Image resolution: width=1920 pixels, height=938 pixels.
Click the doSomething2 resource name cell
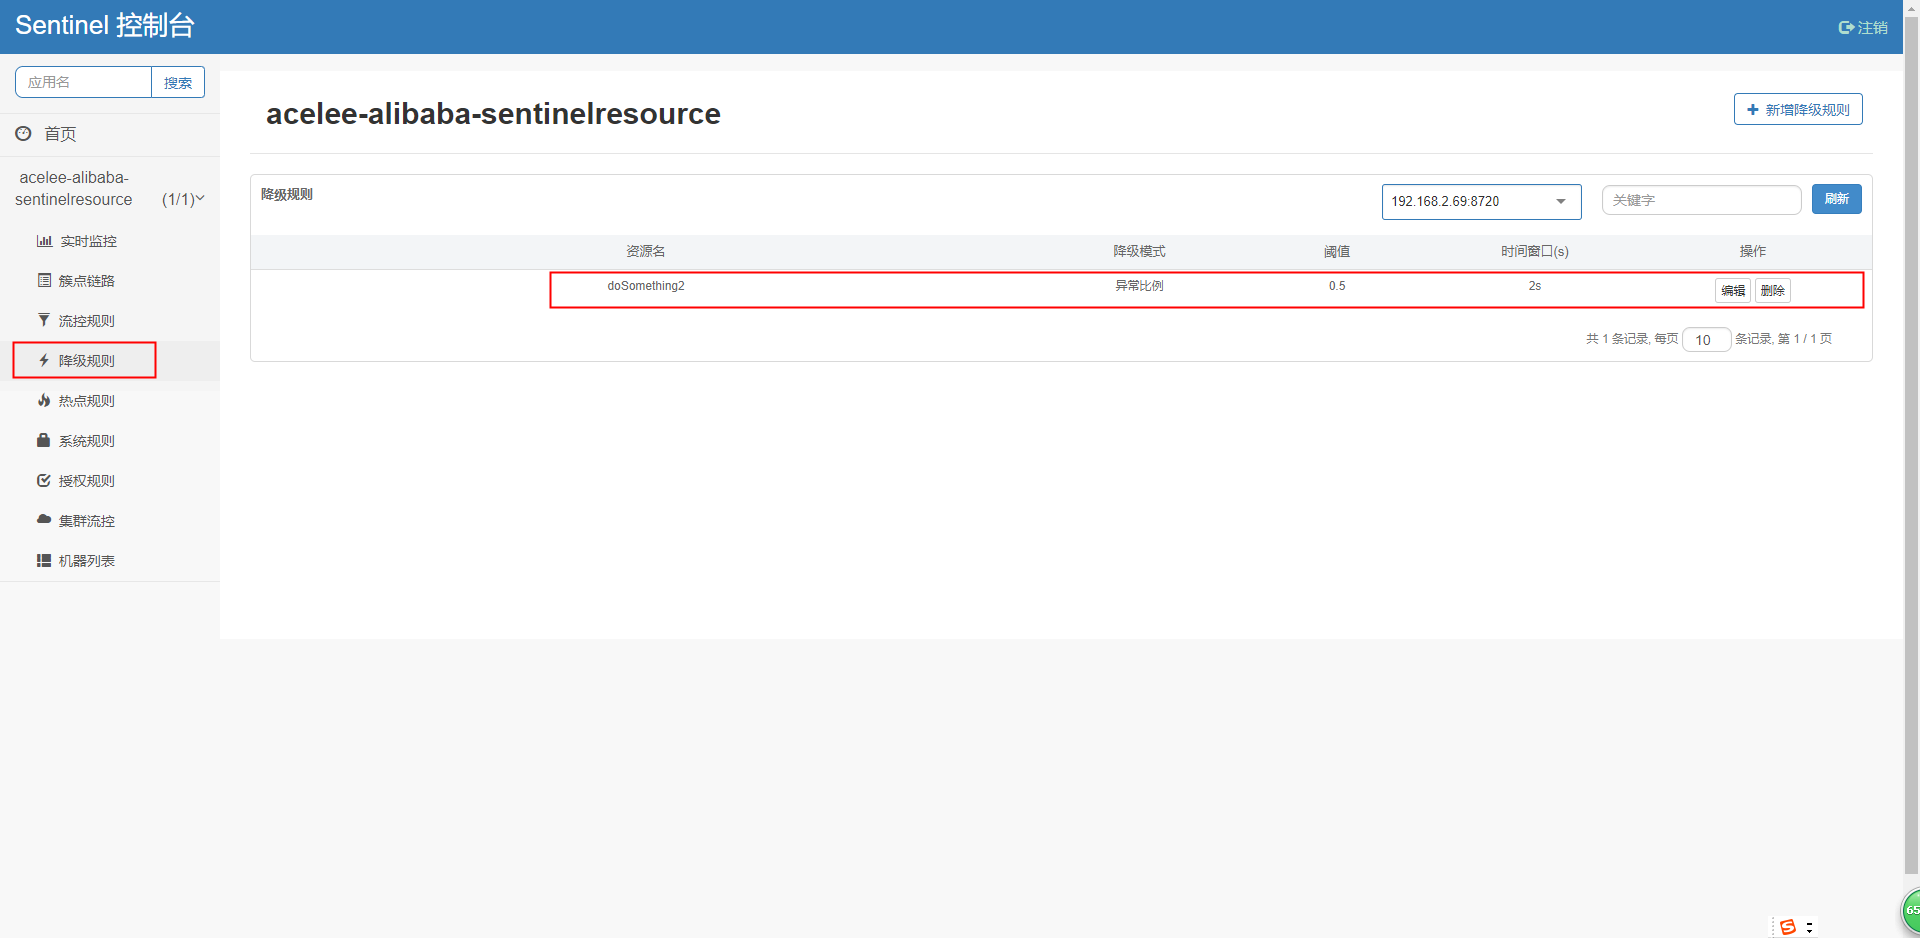[646, 286]
